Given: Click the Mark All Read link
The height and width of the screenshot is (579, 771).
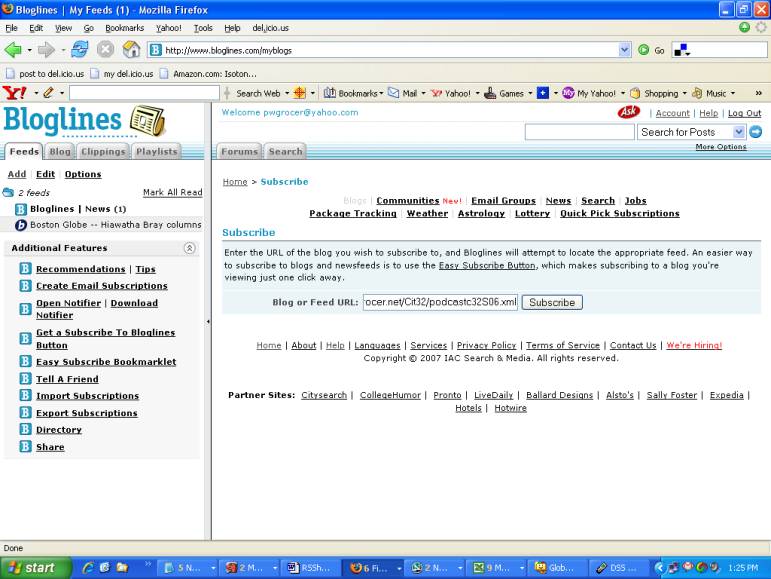Looking at the screenshot, I should click(x=173, y=192).
